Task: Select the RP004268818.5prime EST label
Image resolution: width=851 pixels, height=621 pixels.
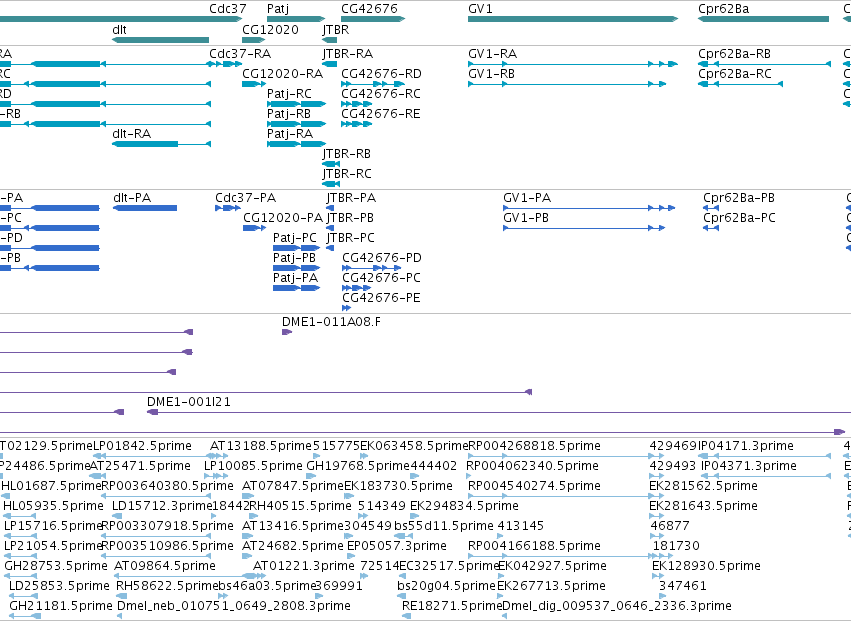Action: tap(535, 446)
